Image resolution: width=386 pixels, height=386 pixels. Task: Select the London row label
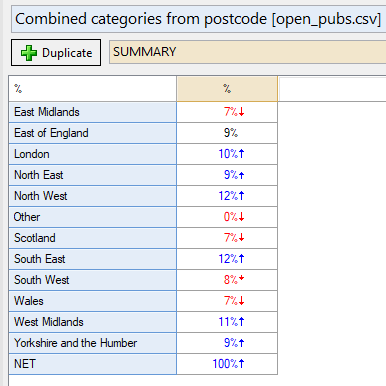pos(93,154)
